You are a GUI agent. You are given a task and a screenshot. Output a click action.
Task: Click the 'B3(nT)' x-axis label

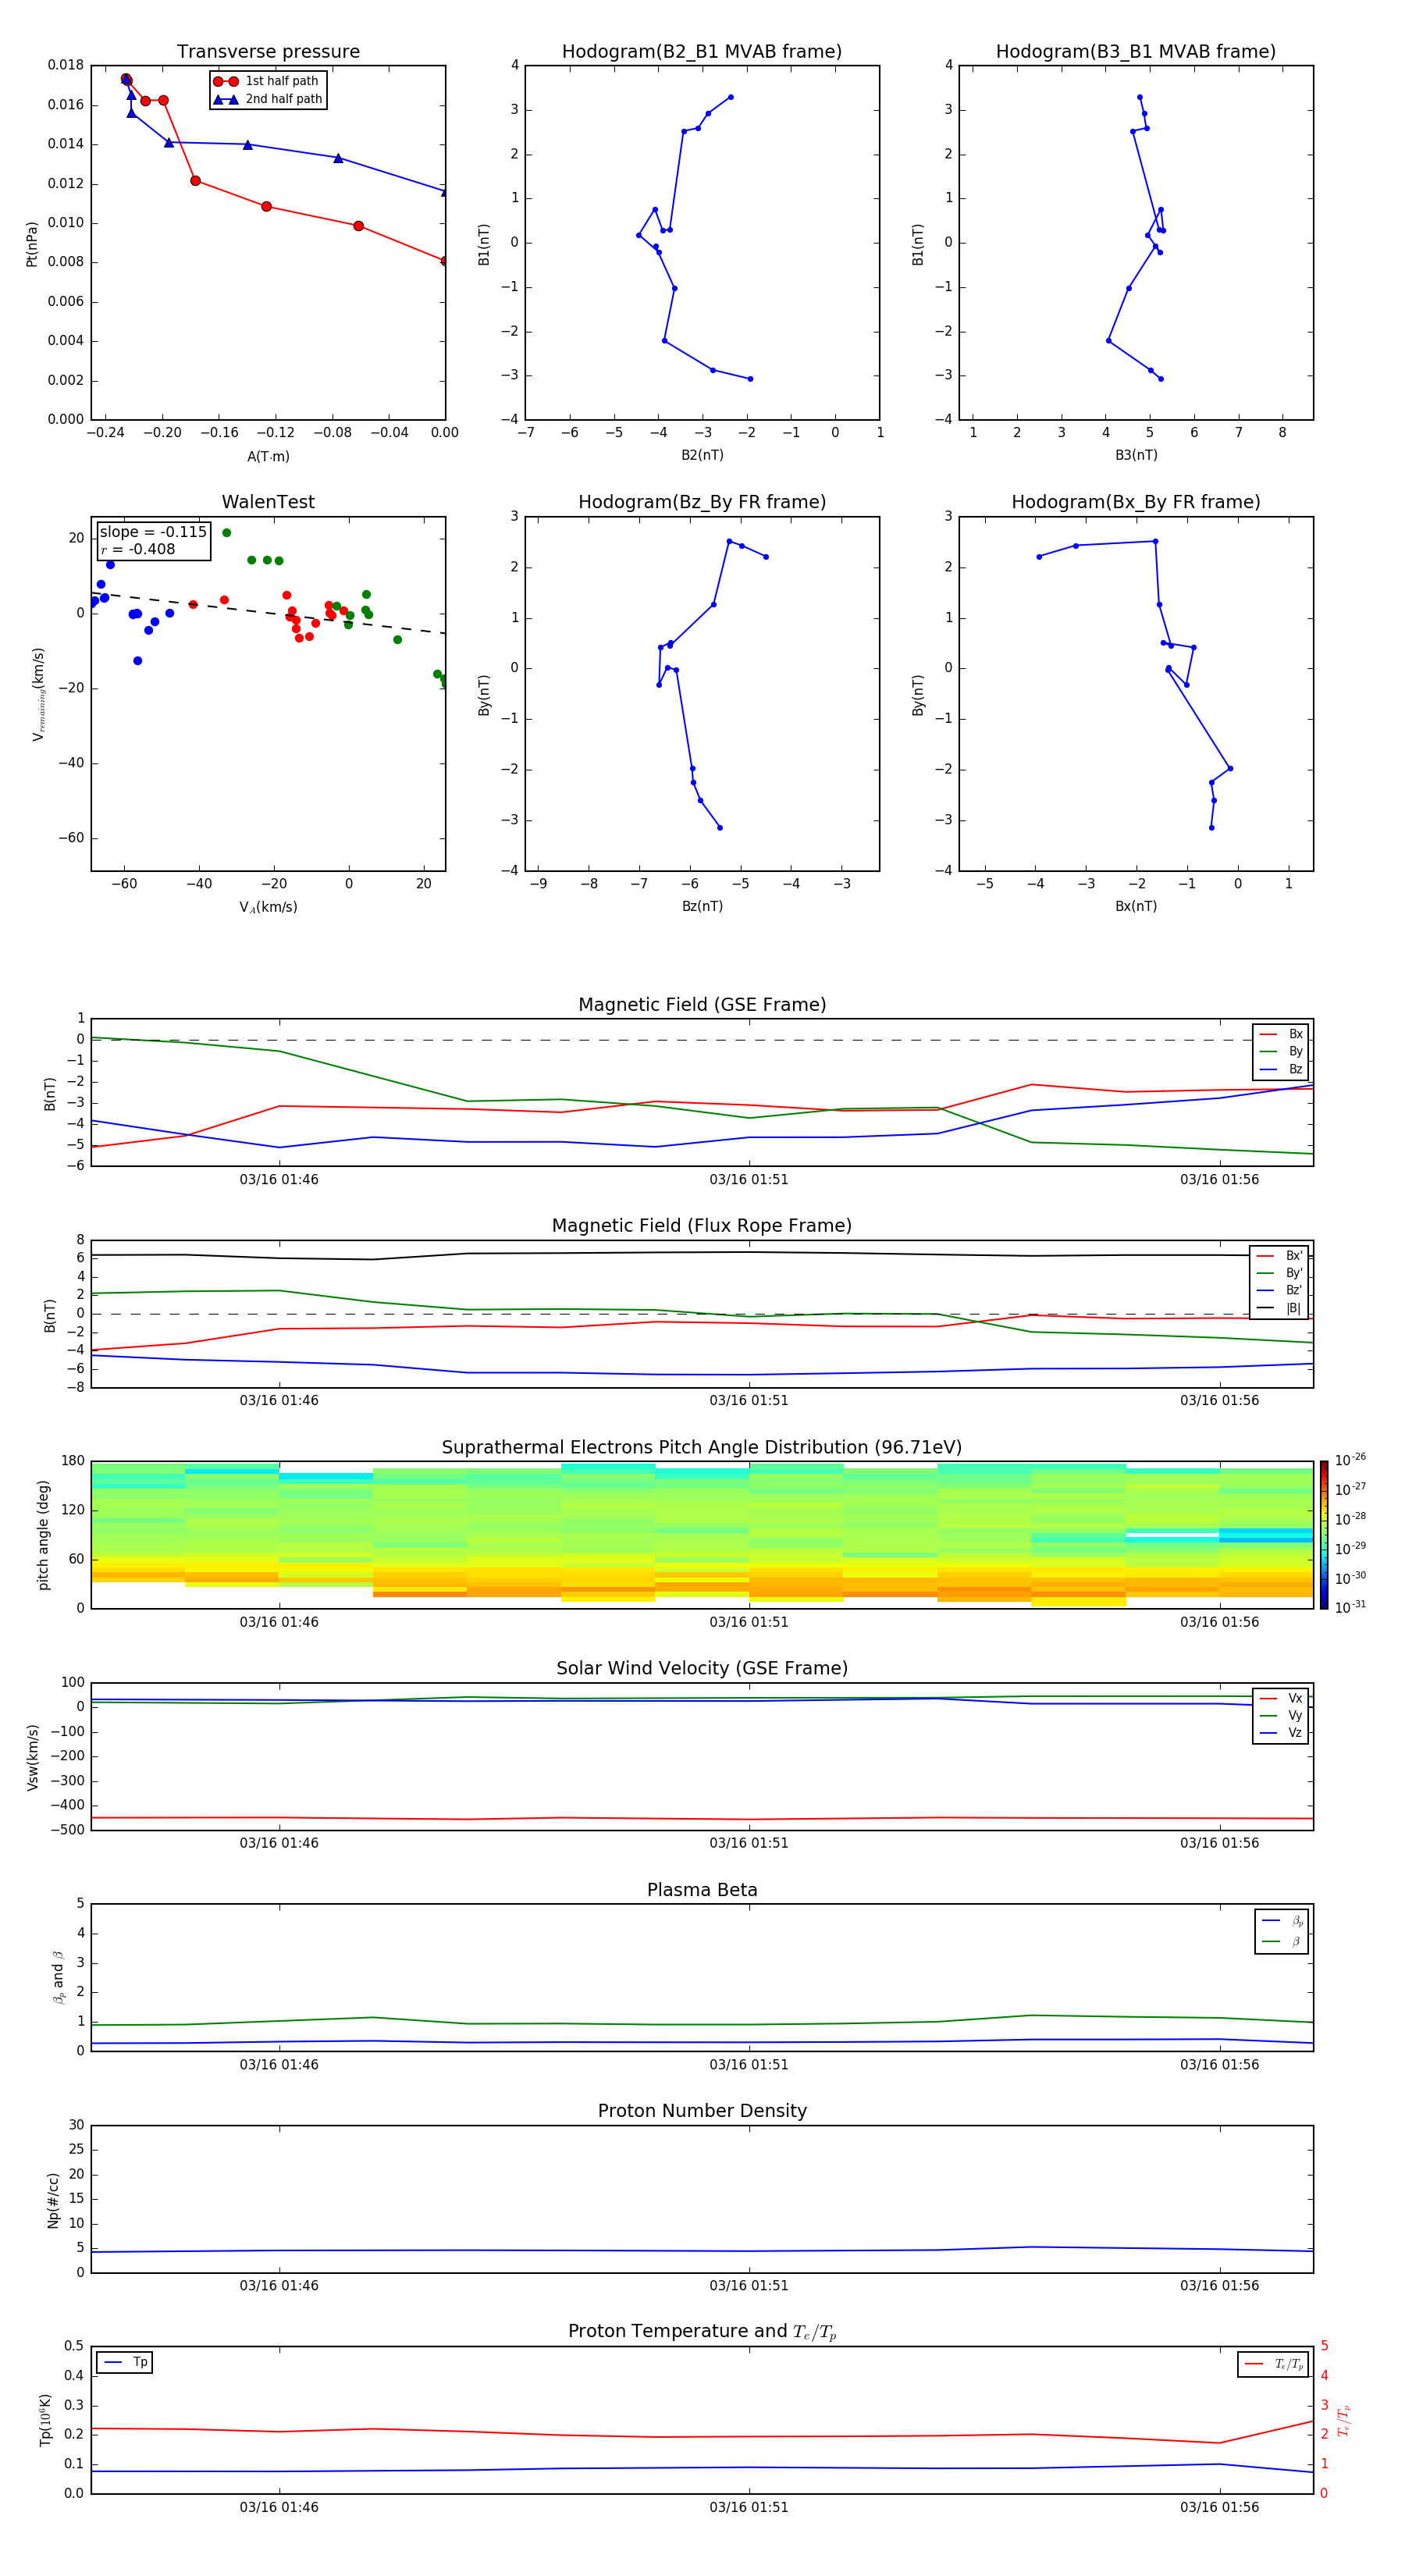[x=1136, y=455]
